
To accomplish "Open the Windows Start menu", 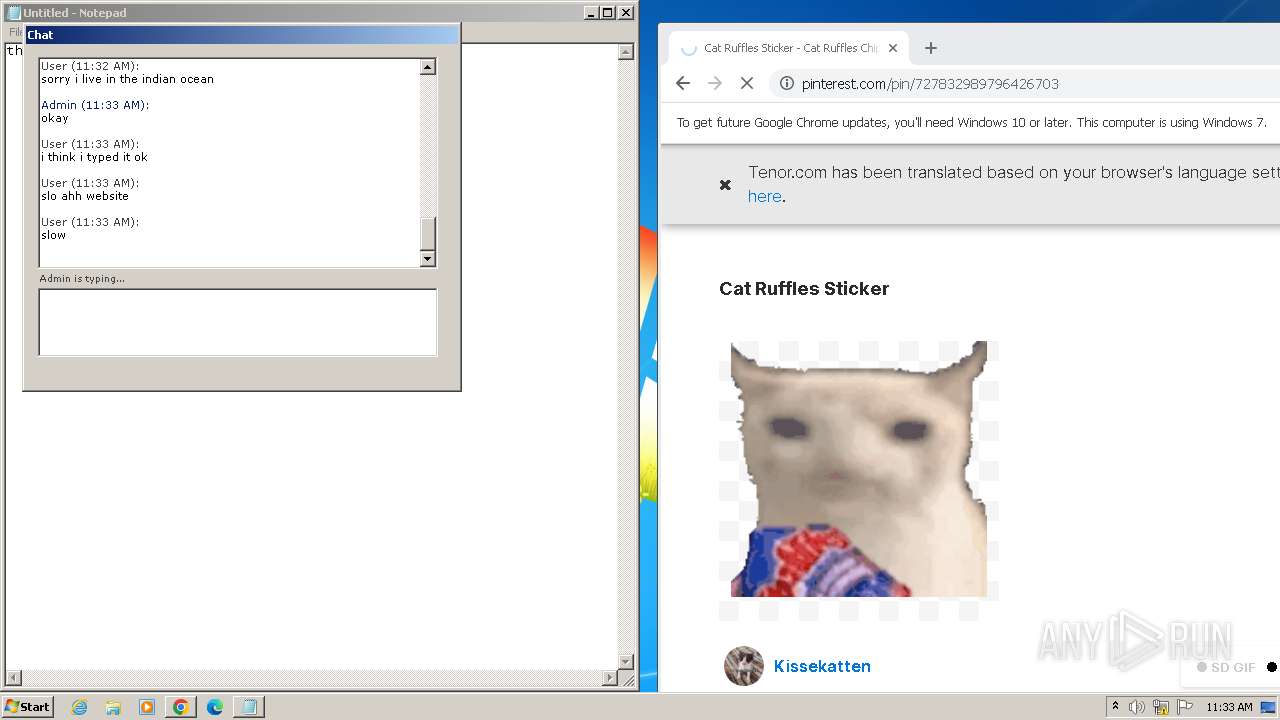I will 27,707.
